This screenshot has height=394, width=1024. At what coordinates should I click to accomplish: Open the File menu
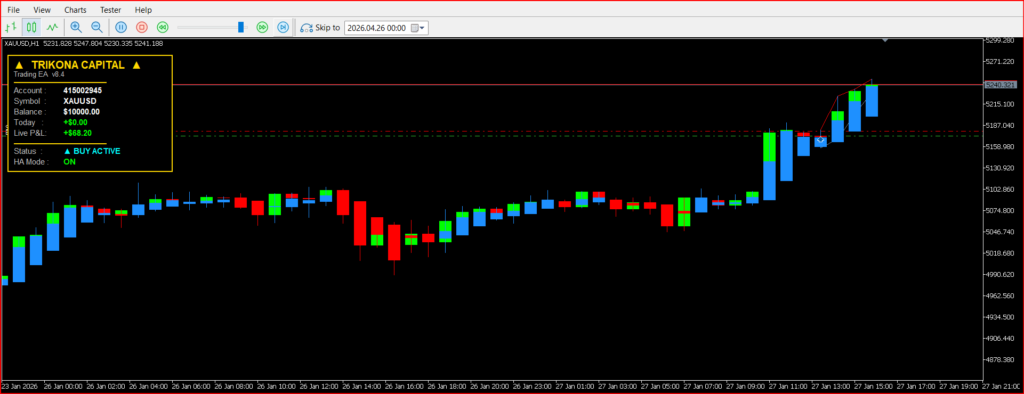pos(13,10)
